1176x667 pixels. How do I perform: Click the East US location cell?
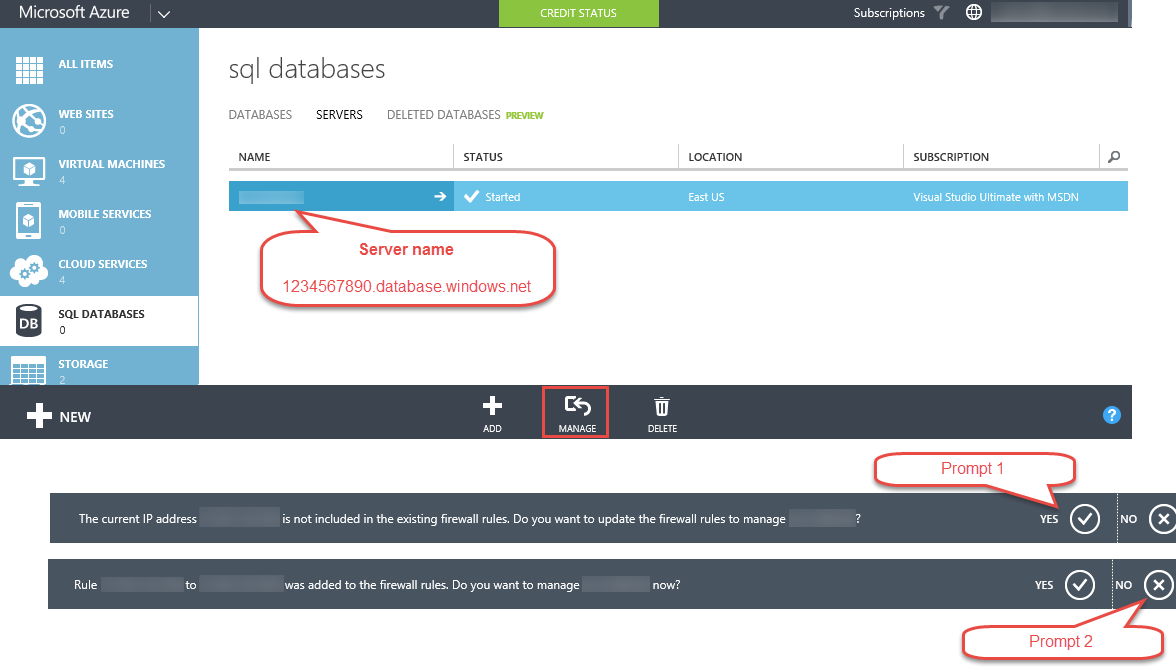(x=706, y=197)
